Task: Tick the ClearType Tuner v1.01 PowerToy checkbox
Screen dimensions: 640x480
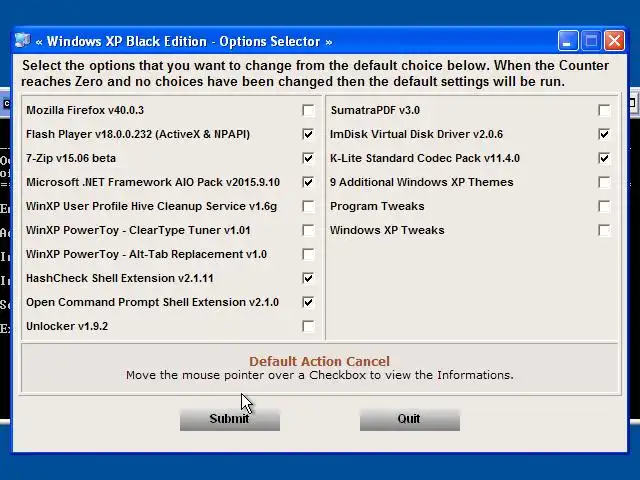Action: pos(308,230)
